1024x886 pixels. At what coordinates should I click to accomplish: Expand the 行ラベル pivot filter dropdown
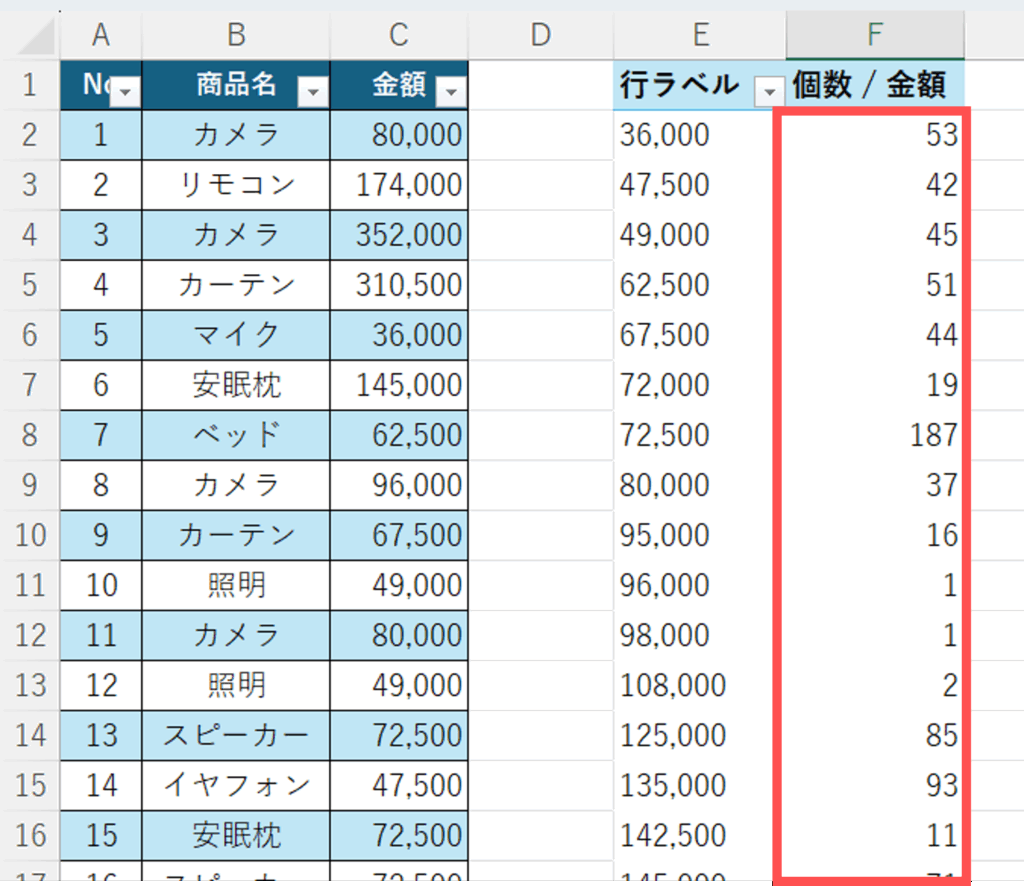tap(768, 93)
